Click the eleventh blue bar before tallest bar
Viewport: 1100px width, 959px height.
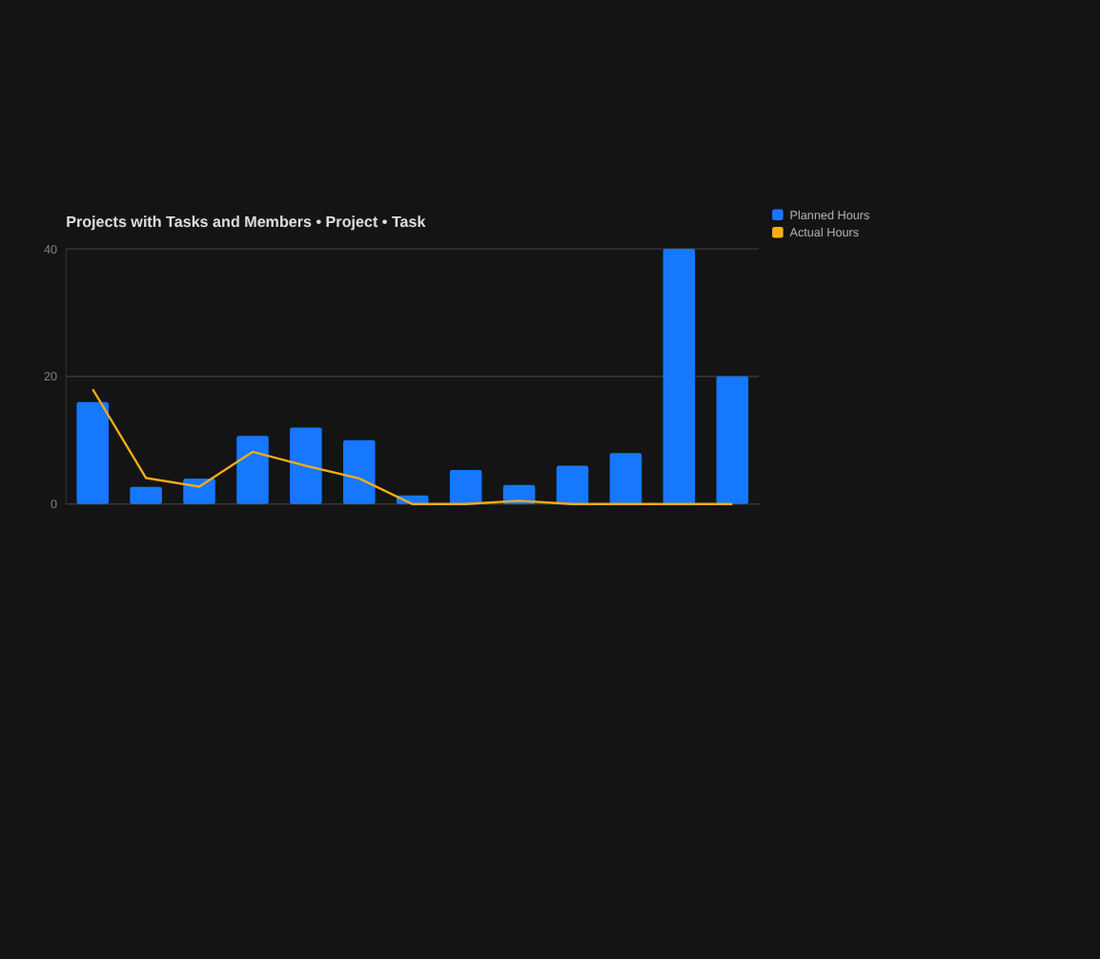[625, 478]
